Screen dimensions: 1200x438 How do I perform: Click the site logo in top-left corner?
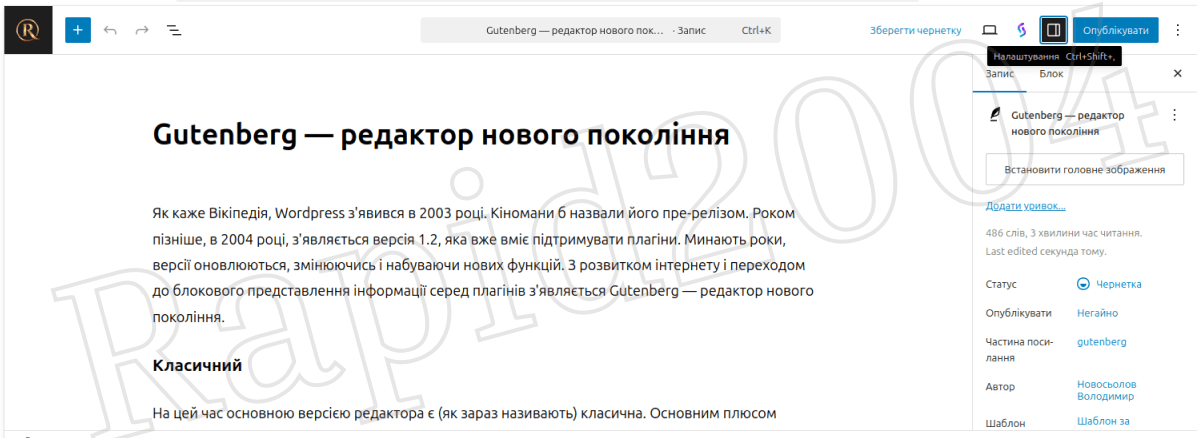26,30
